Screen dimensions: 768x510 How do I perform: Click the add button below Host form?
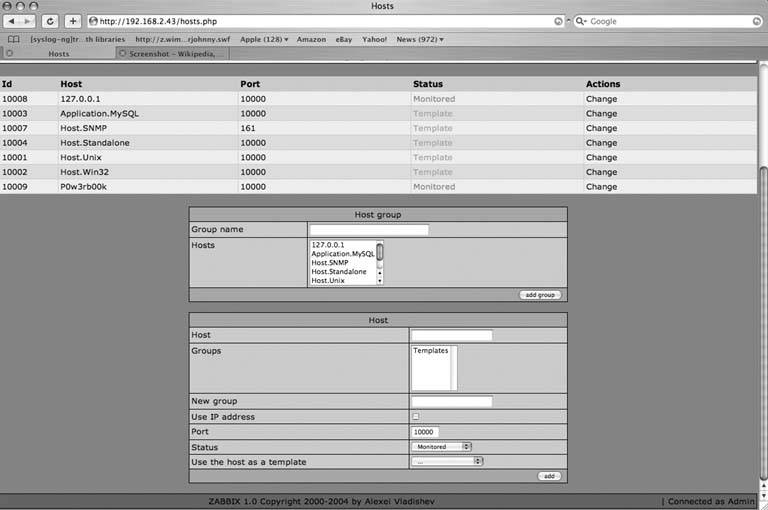549,476
